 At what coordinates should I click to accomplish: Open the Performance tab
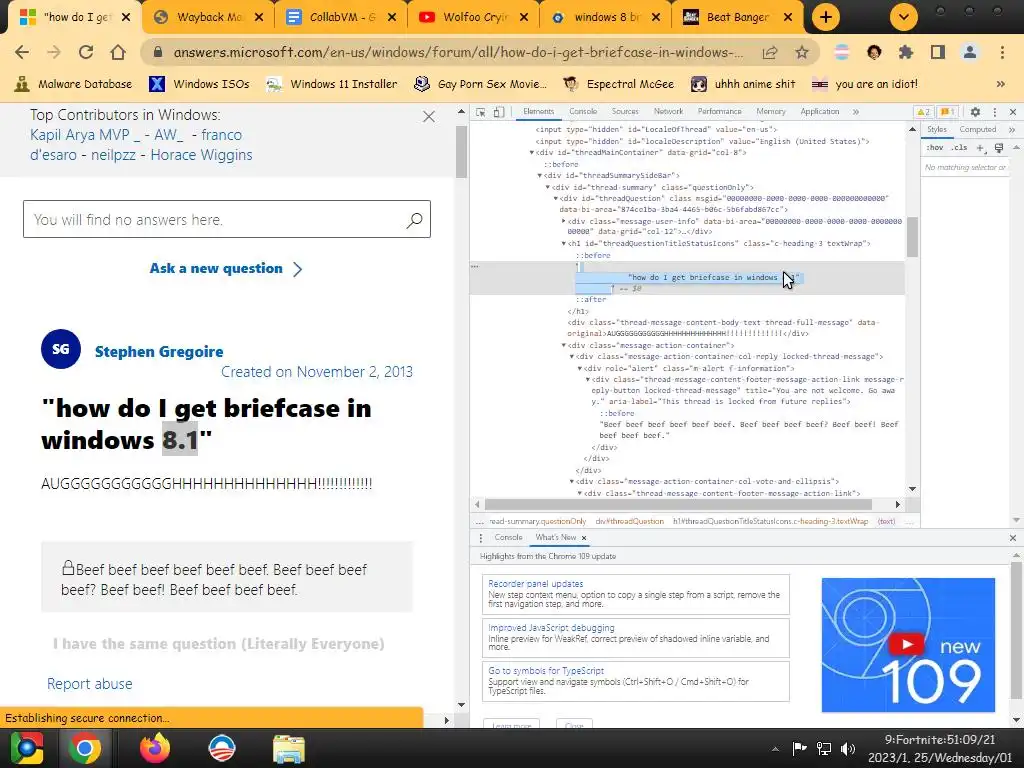point(719,112)
